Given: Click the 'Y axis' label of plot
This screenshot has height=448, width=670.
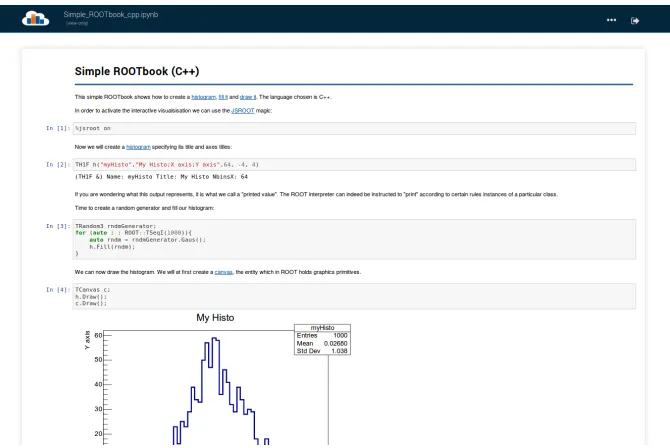Looking at the screenshot, I should tap(88, 340).
